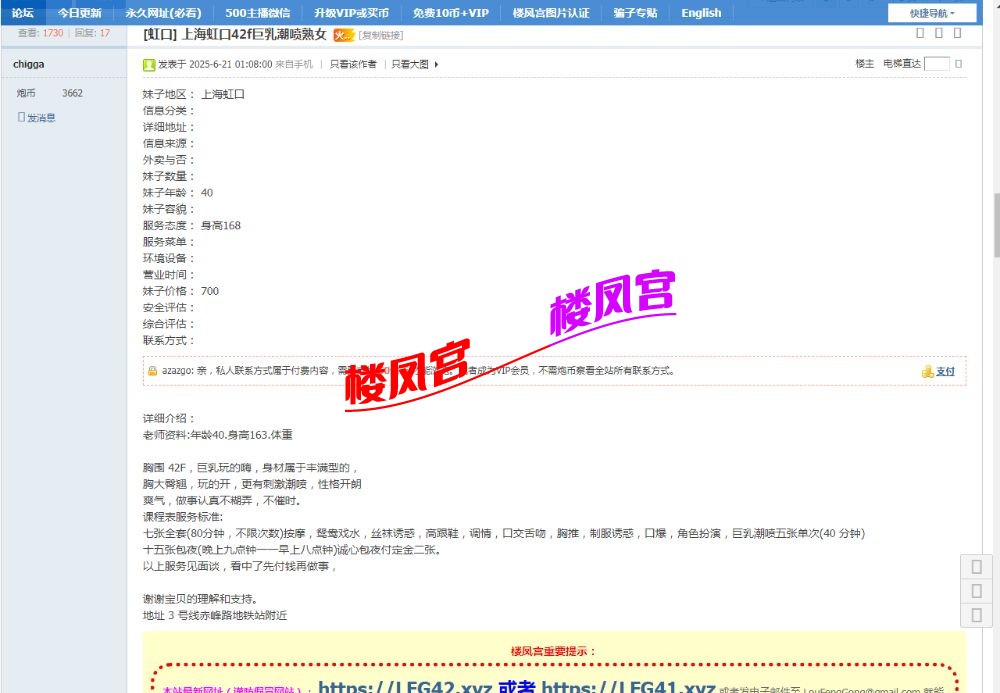The image size is (1000, 693).
Task: Focus the 电梯直达 floor number input
Action: 937,64
